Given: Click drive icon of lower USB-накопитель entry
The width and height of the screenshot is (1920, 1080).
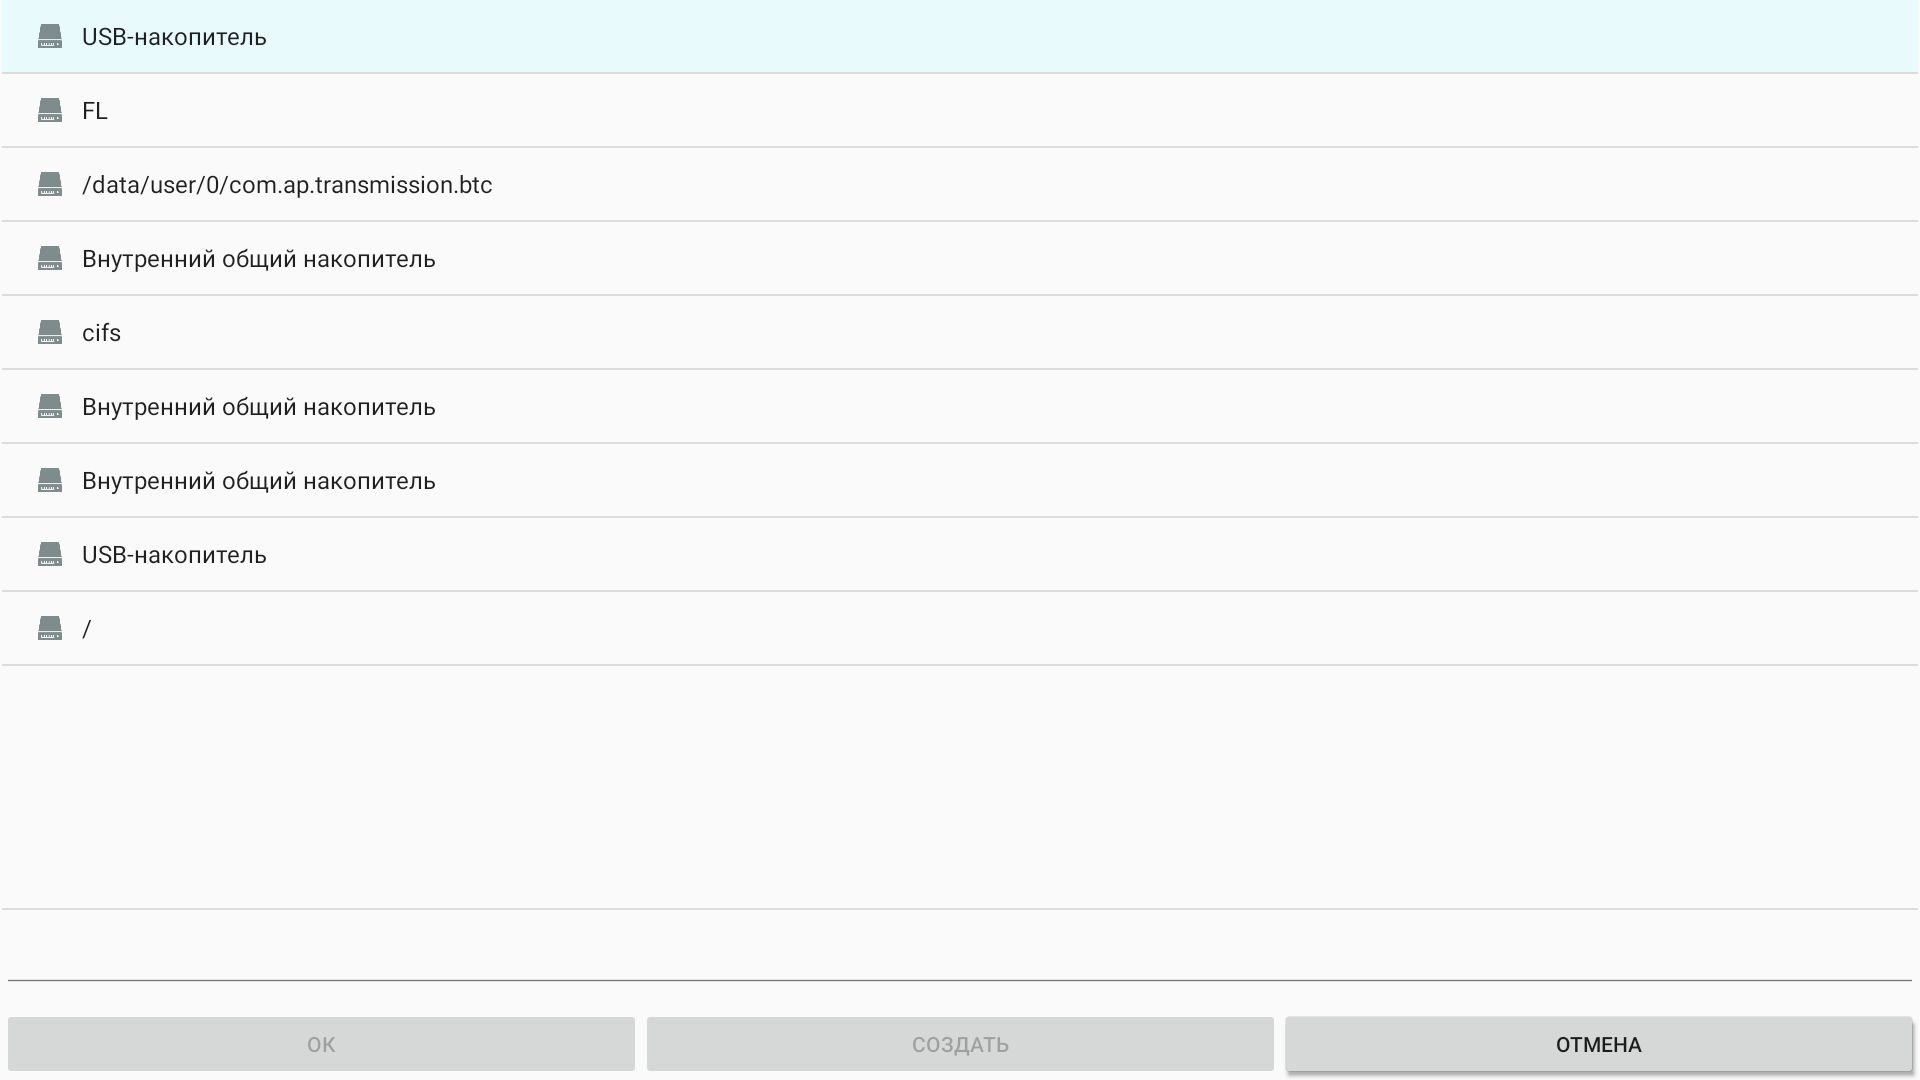Looking at the screenshot, I should (x=49, y=555).
